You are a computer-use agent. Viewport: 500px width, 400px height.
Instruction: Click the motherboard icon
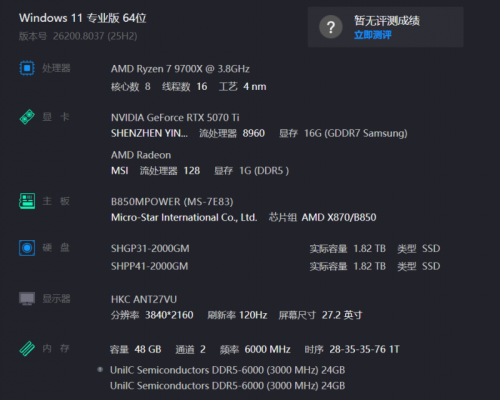click(x=27, y=201)
